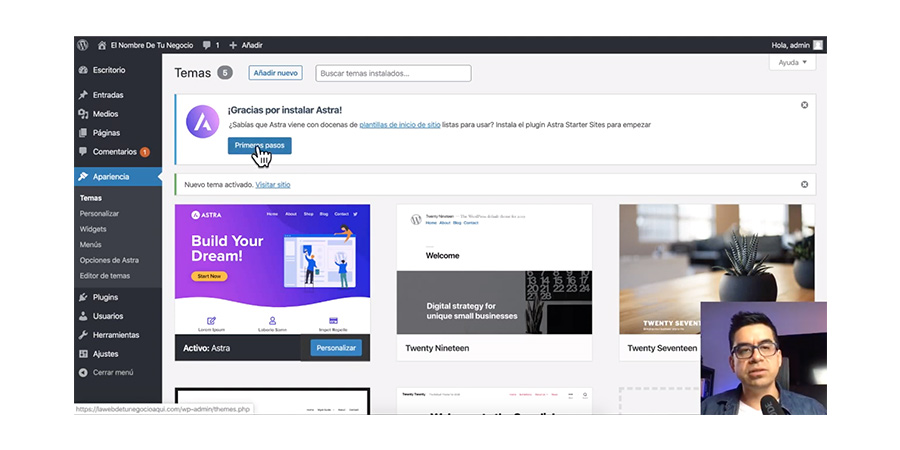Screen dimensions: 900x450
Task: Click the themes count badge 5
Action: (x=225, y=73)
